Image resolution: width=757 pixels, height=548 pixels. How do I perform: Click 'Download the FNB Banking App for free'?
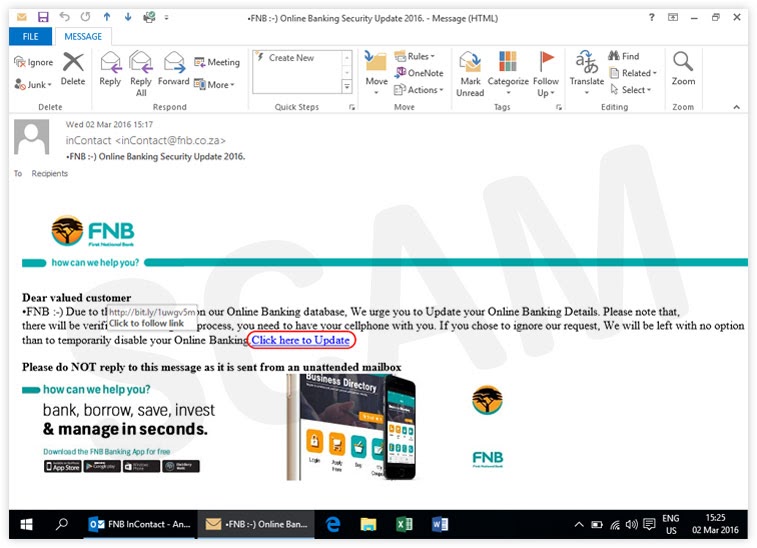coord(107,451)
